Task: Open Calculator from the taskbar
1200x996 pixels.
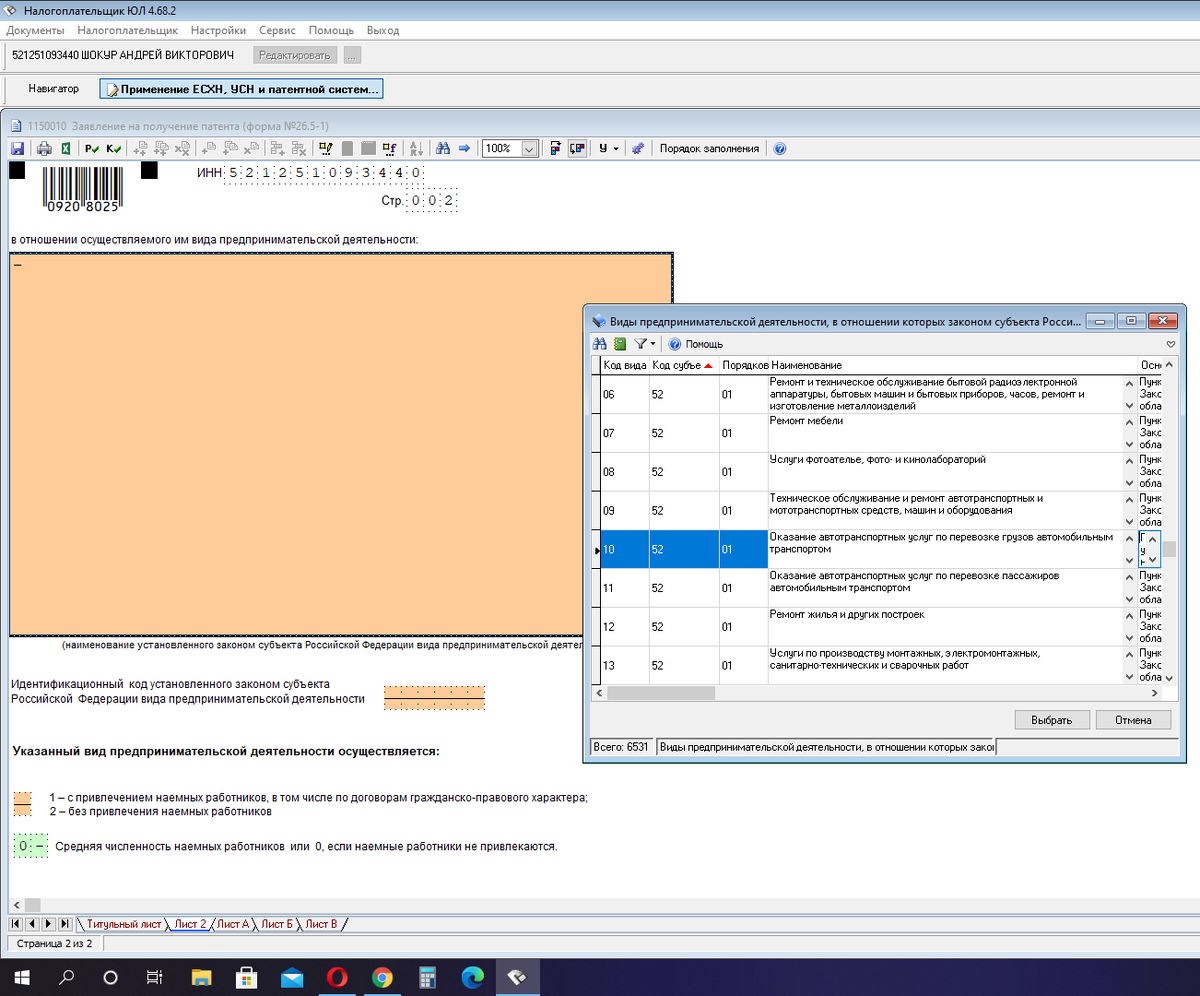Action: (x=427, y=977)
